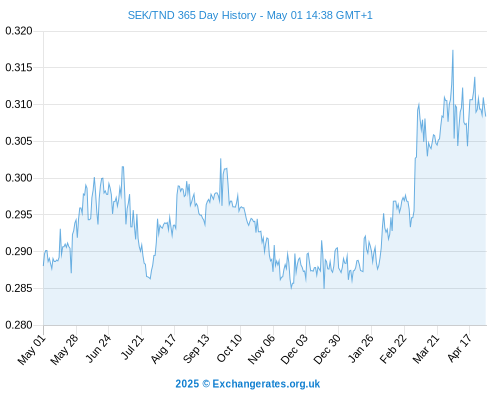
Task: Click the 0.320 y-axis value label
Action: tap(19, 31)
